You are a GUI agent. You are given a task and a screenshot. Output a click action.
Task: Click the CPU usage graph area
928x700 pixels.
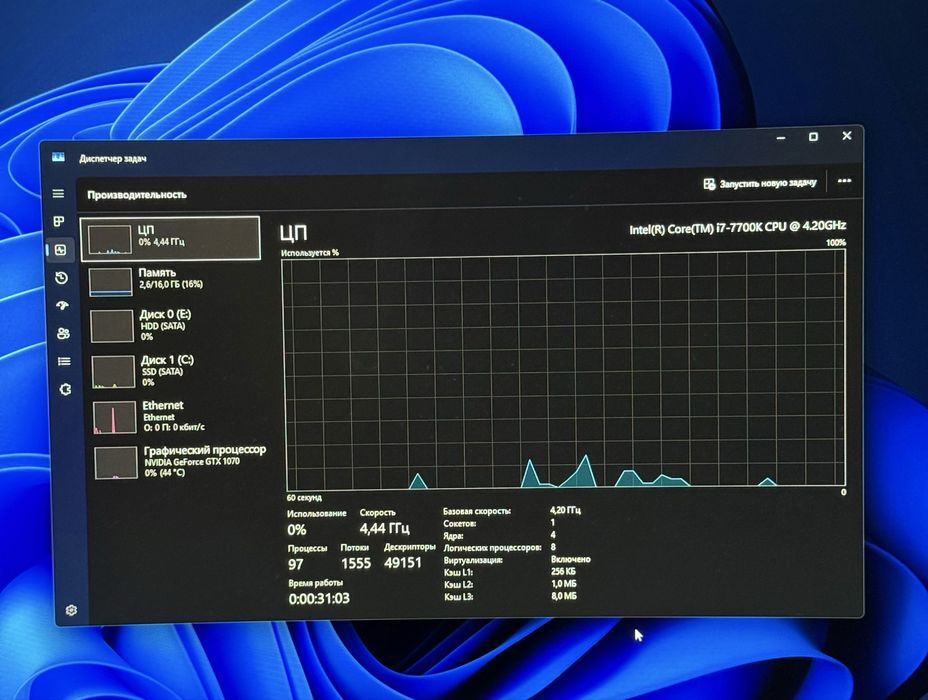click(x=565, y=370)
